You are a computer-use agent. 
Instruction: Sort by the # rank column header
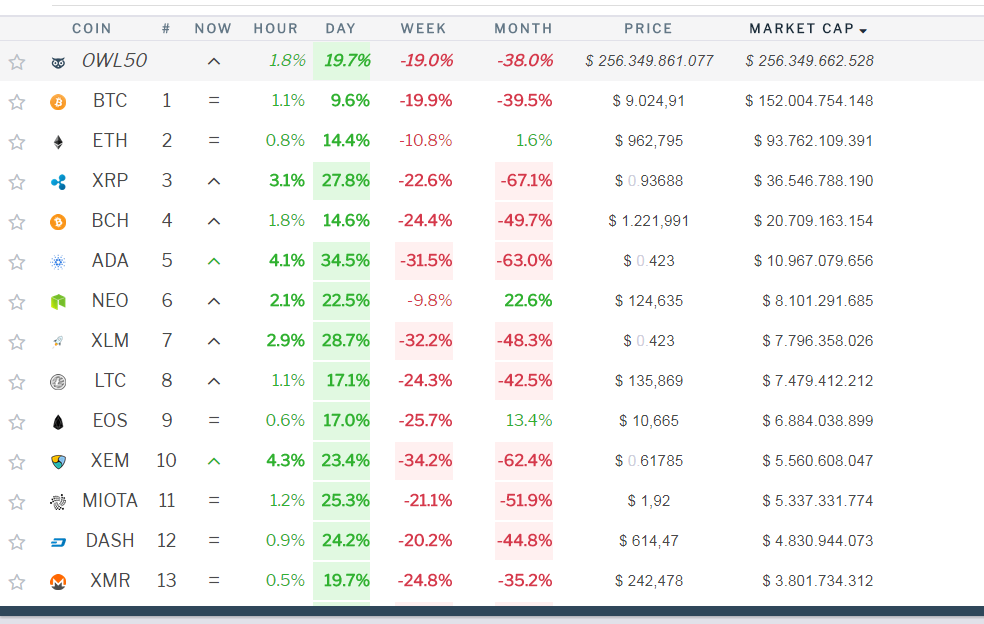point(166,29)
